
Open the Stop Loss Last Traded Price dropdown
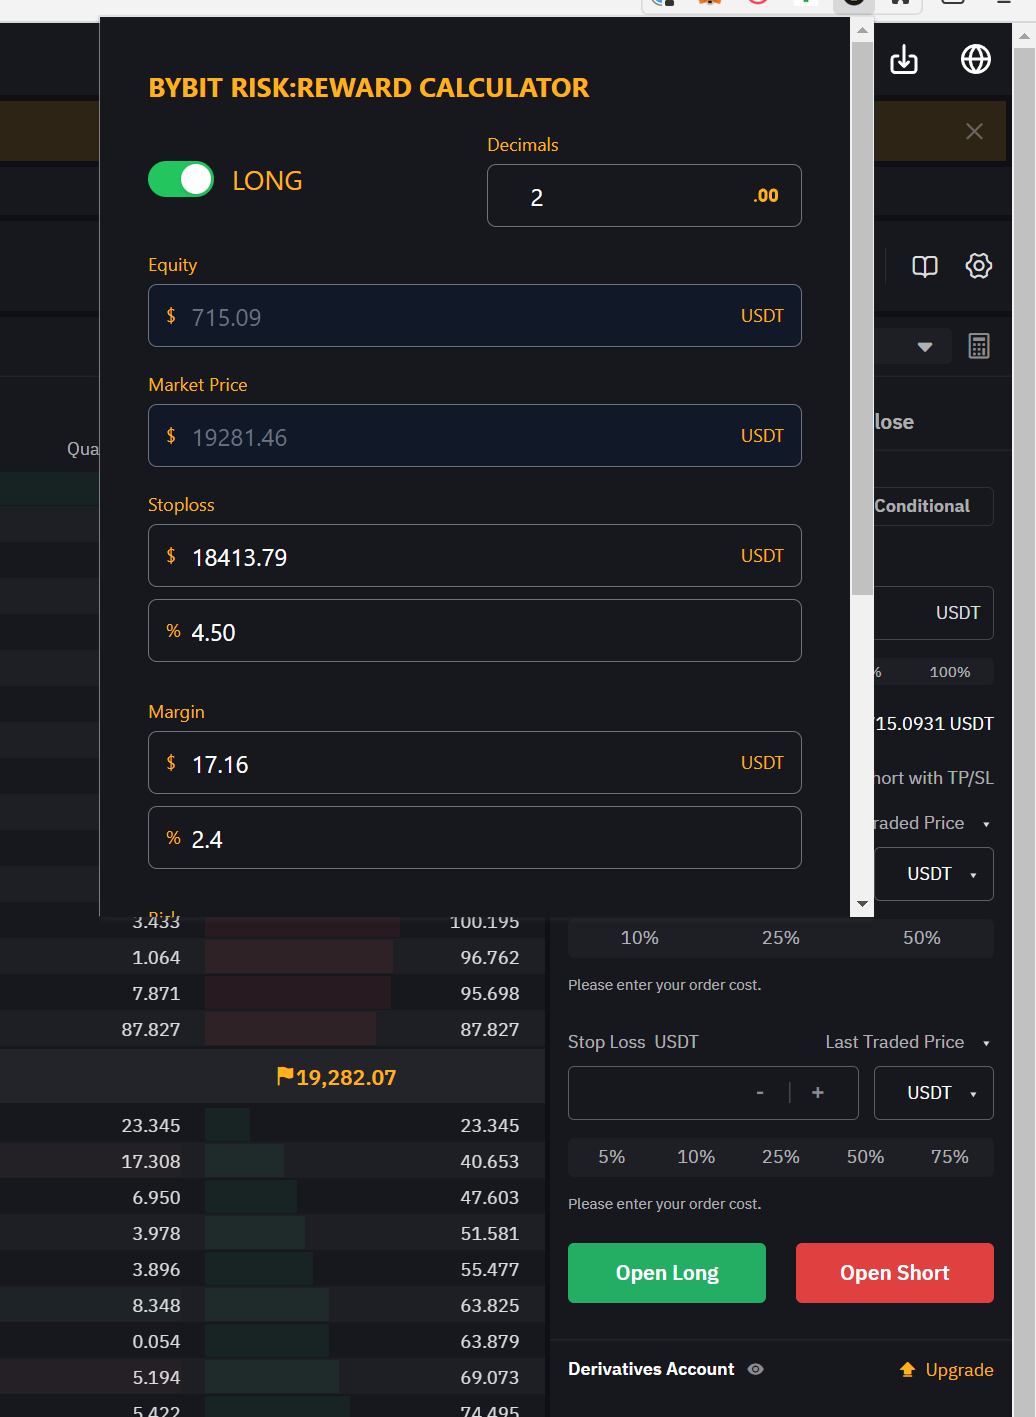pos(908,1042)
